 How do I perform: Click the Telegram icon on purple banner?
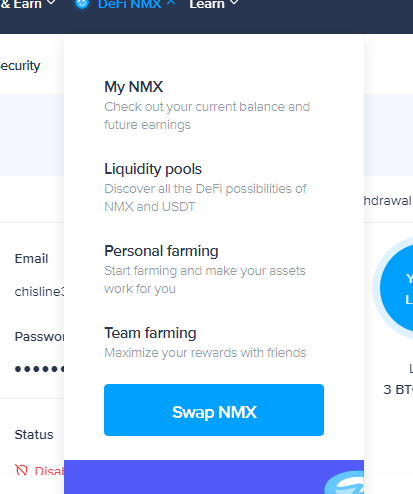point(345,483)
